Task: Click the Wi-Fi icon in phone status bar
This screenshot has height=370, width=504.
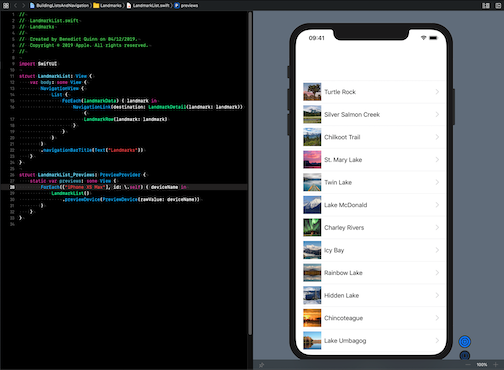Action: pyautogui.click(x=423, y=38)
